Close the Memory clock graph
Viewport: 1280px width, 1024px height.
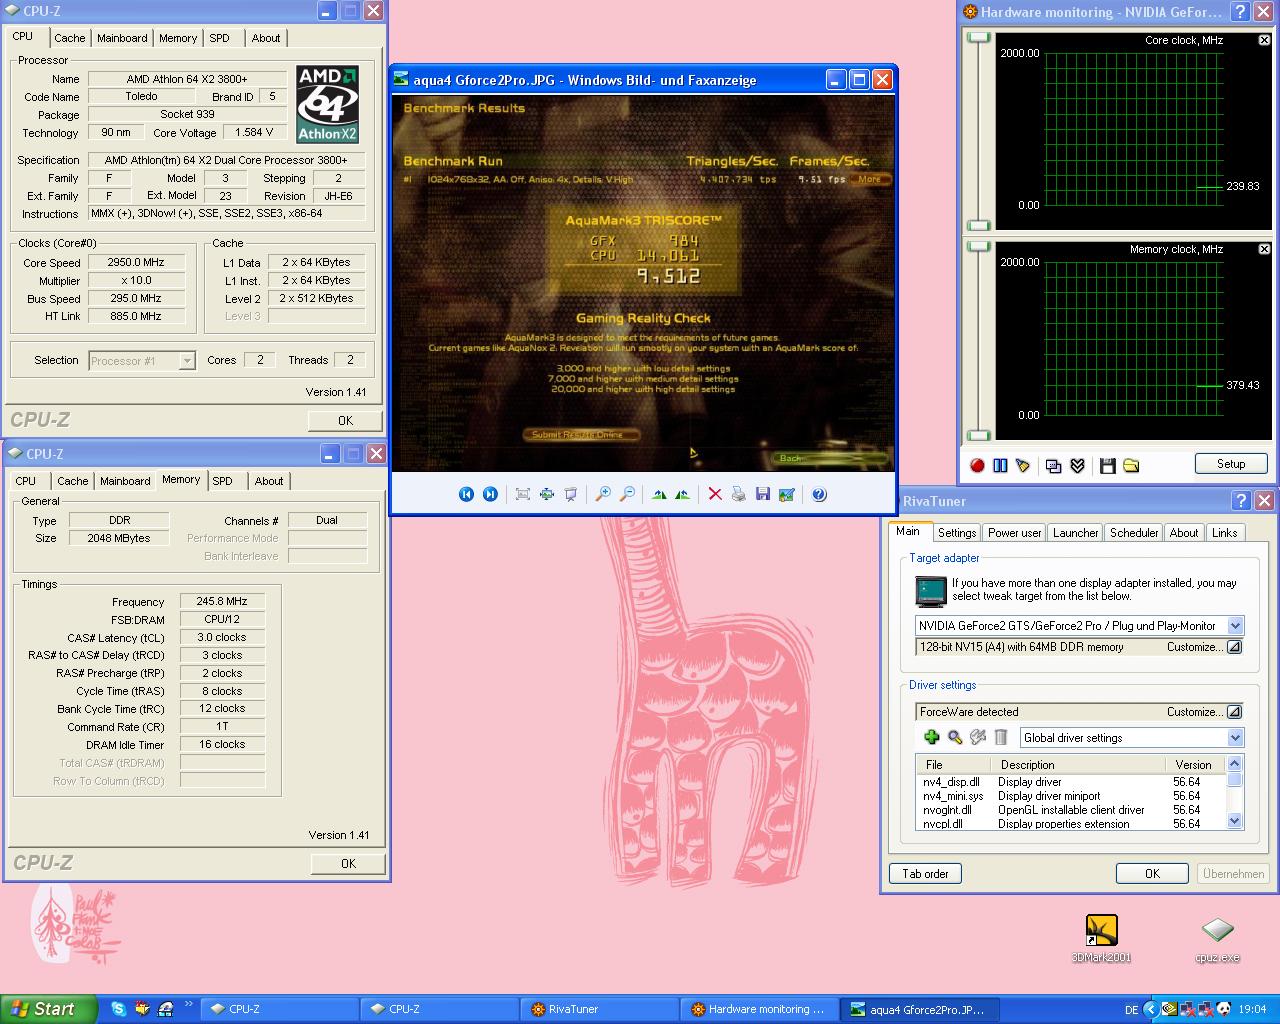pos(1264,249)
